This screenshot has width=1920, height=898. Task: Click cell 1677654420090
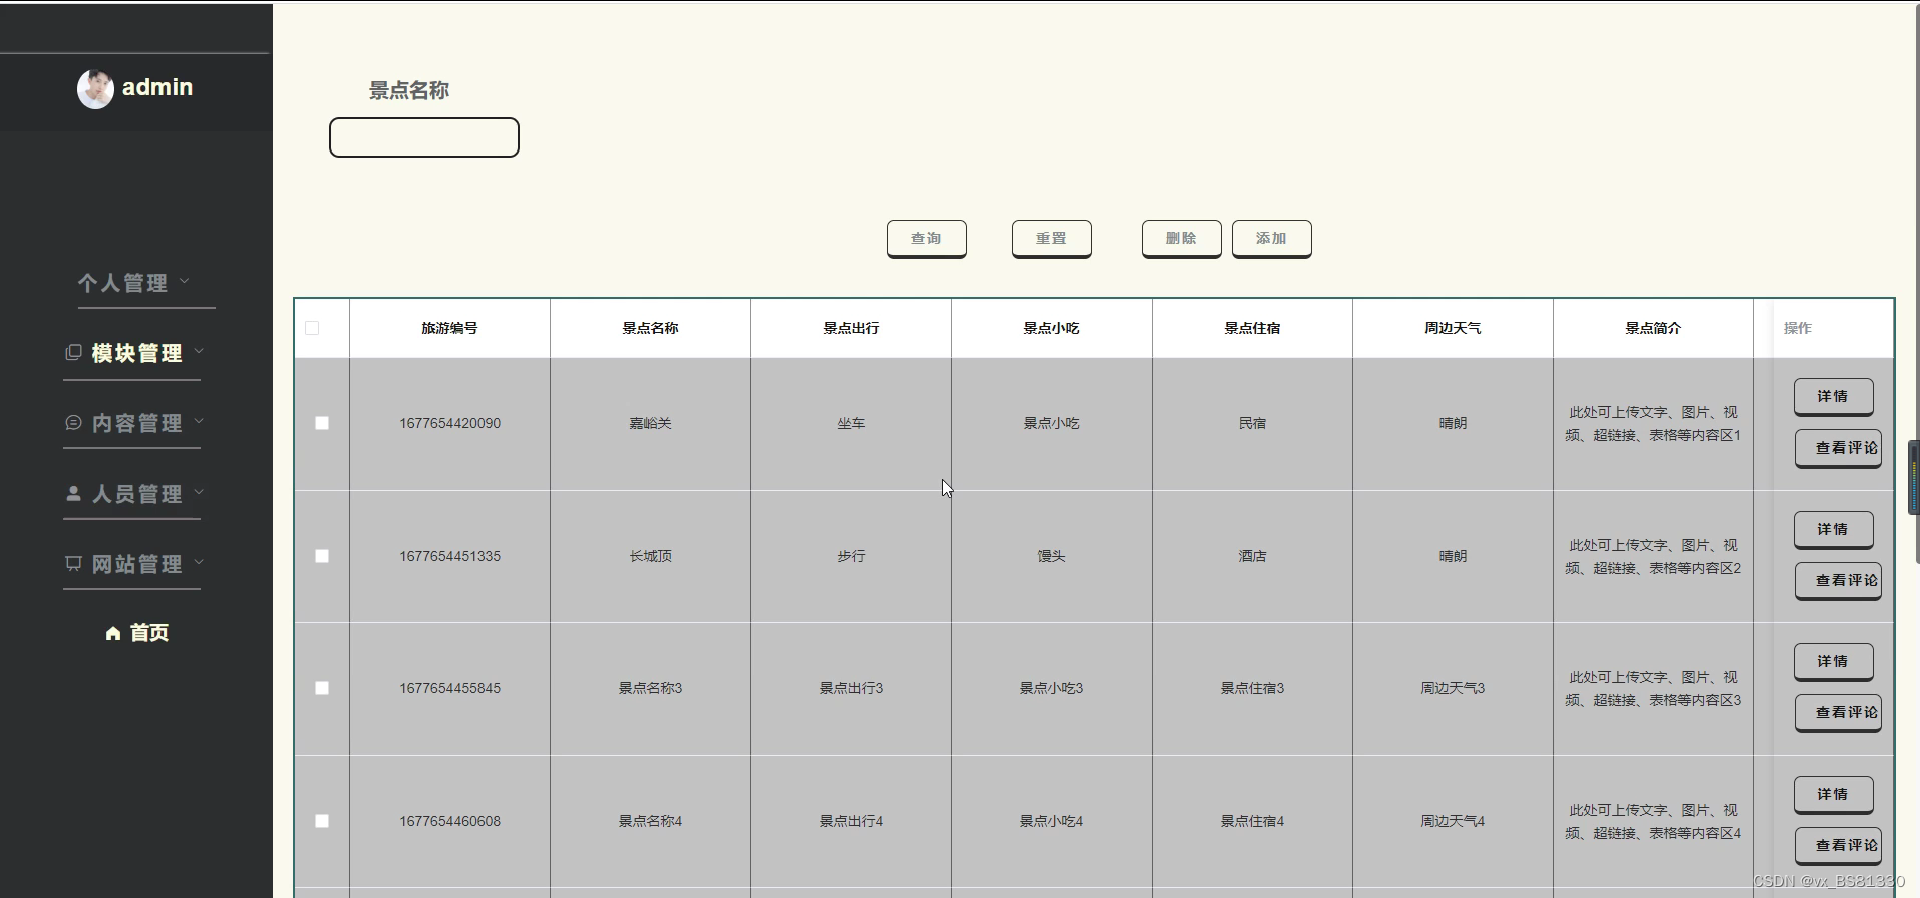coord(450,423)
